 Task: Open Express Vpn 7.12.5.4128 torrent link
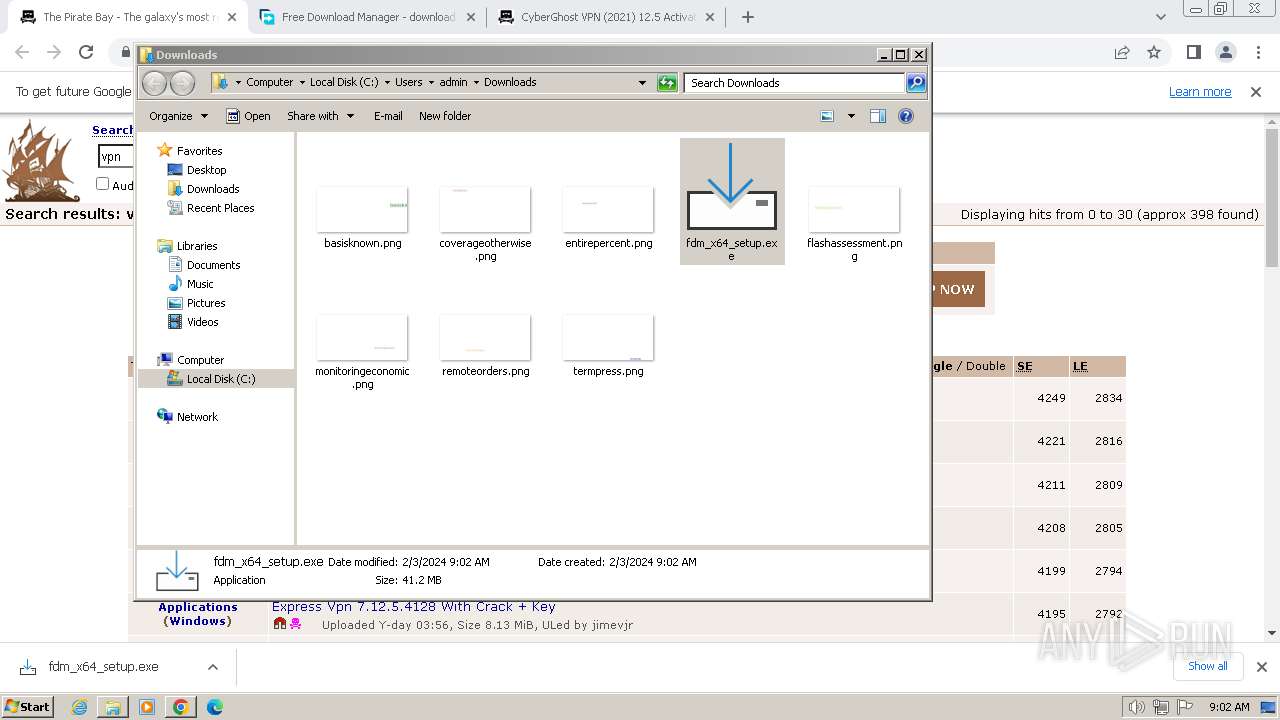pos(414,607)
